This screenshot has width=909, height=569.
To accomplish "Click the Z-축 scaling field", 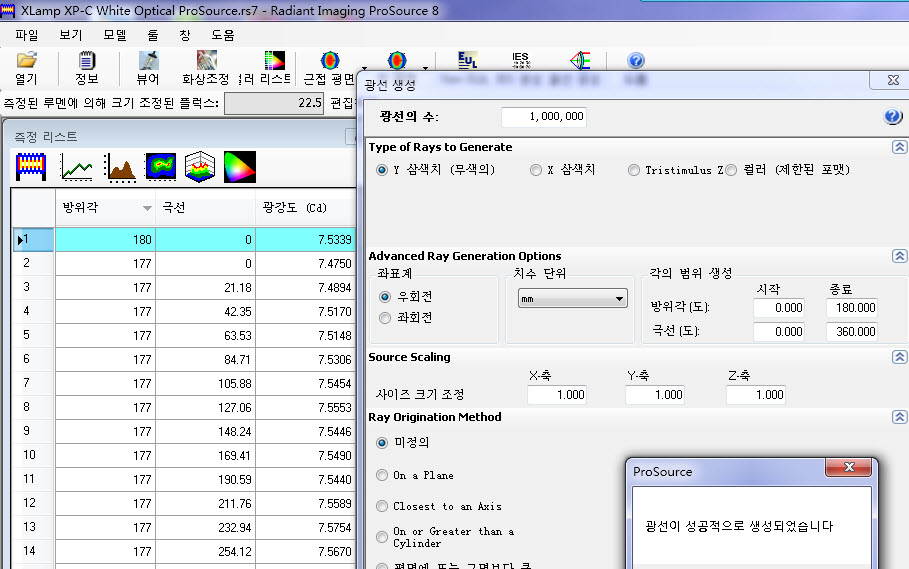I will pos(756,395).
